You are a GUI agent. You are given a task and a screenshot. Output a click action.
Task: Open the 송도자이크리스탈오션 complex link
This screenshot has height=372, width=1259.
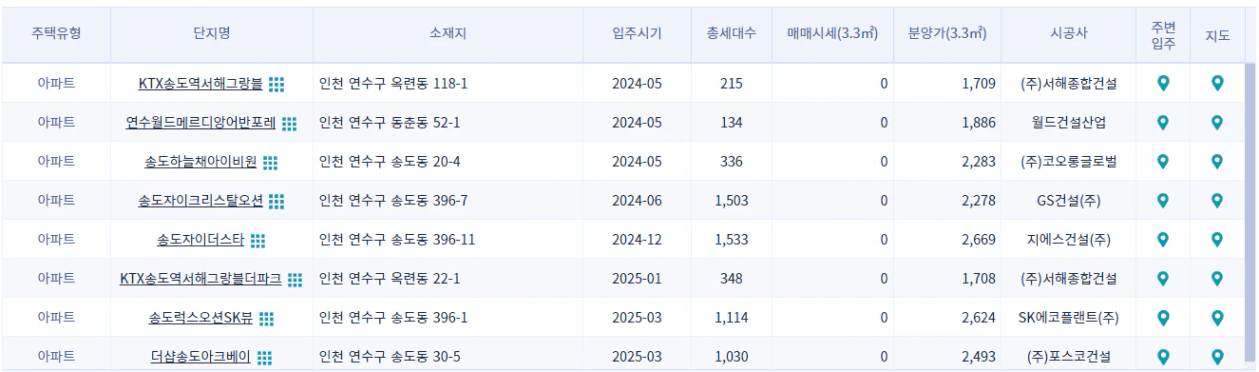click(201, 201)
